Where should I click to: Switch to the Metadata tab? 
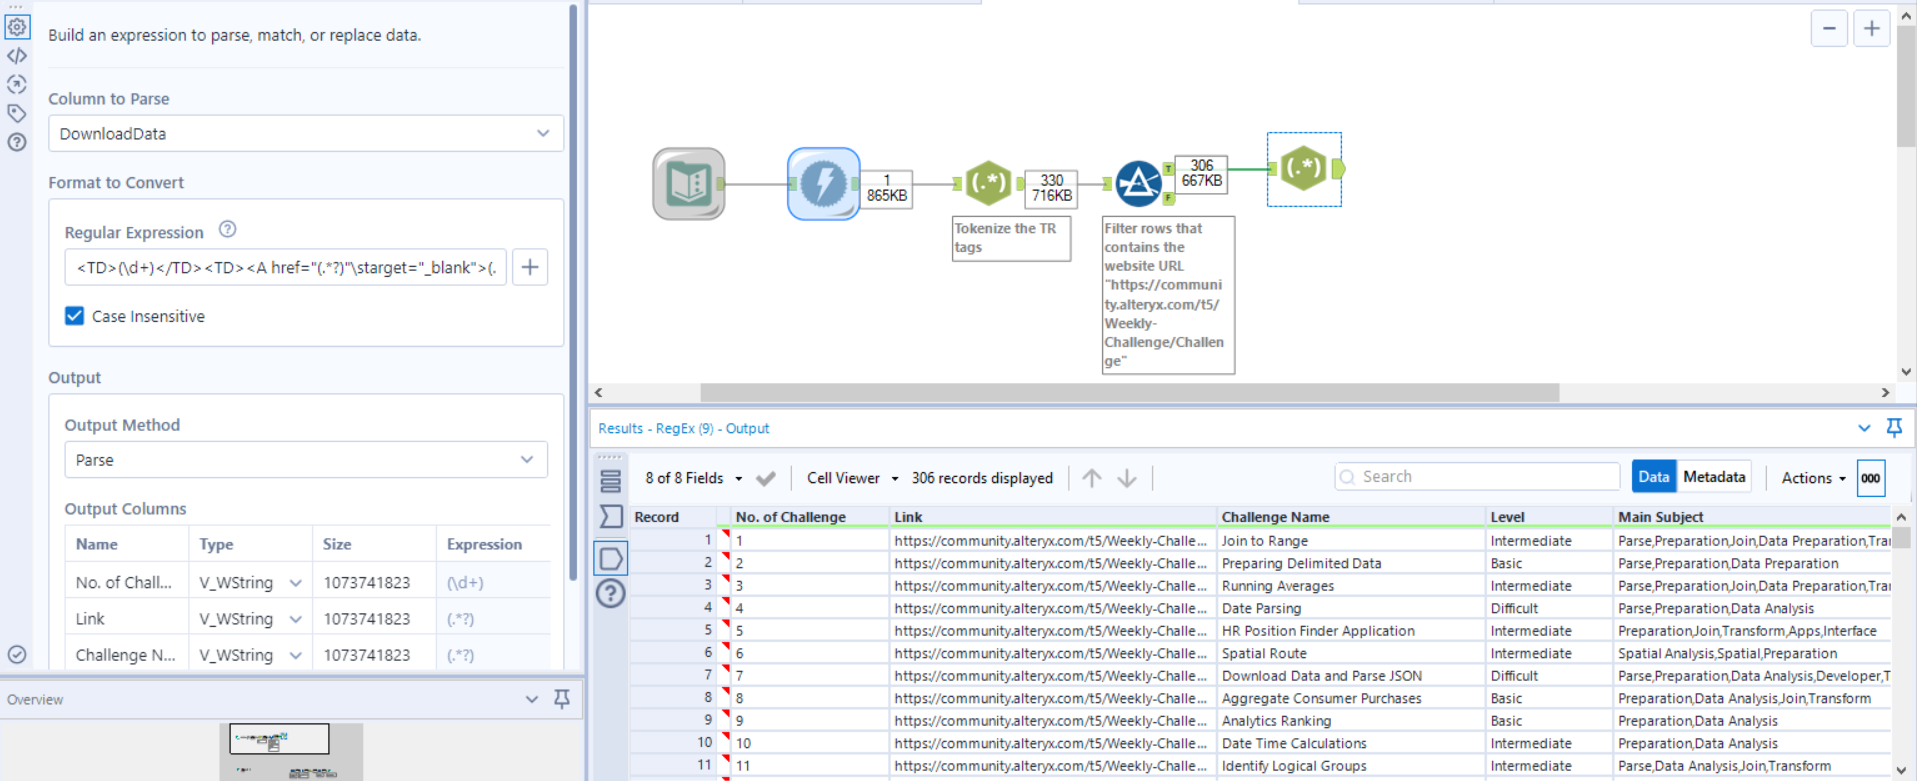coord(1713,477)
